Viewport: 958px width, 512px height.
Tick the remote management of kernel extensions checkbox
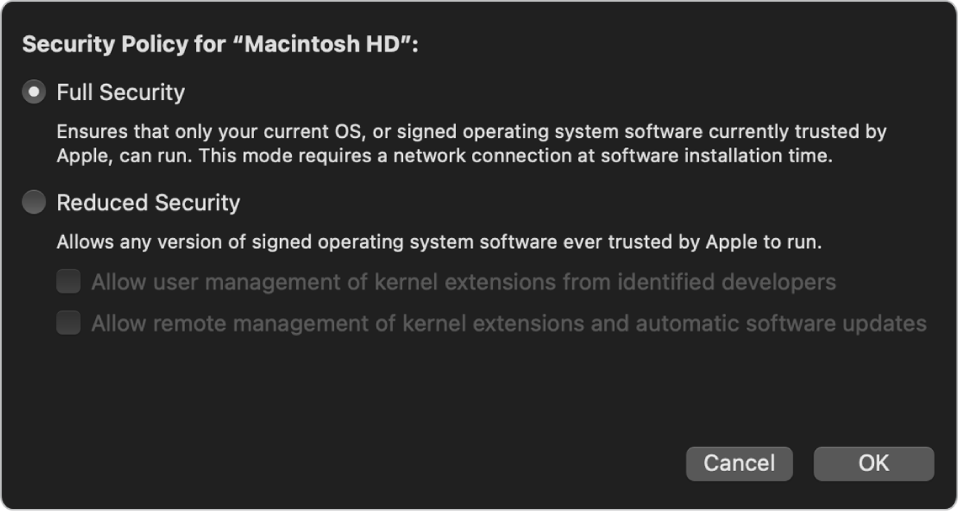pos(68,323)
